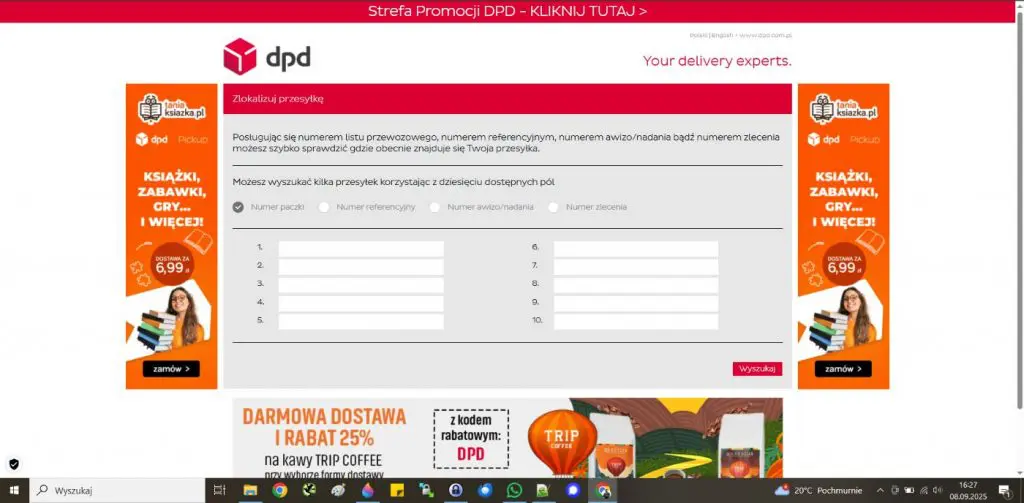
Task: Open the volume control in the system tray
Action: point(938,490)
